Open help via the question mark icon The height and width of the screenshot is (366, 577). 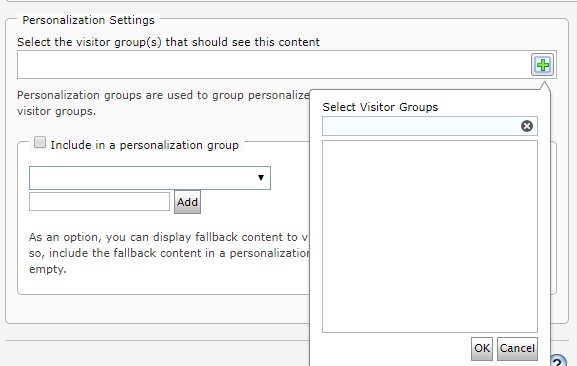tap(559, 361)
